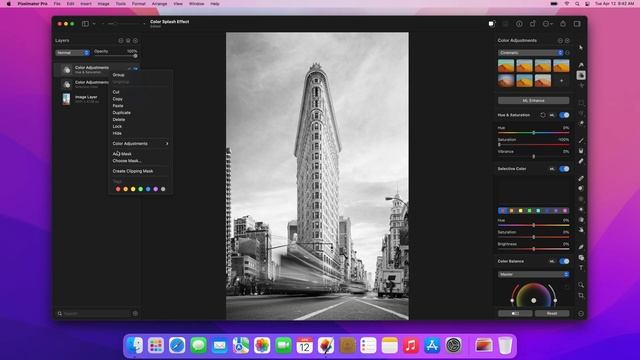Choose Group from the context menu
640x360 pixels.
click(x=118, y=75)
